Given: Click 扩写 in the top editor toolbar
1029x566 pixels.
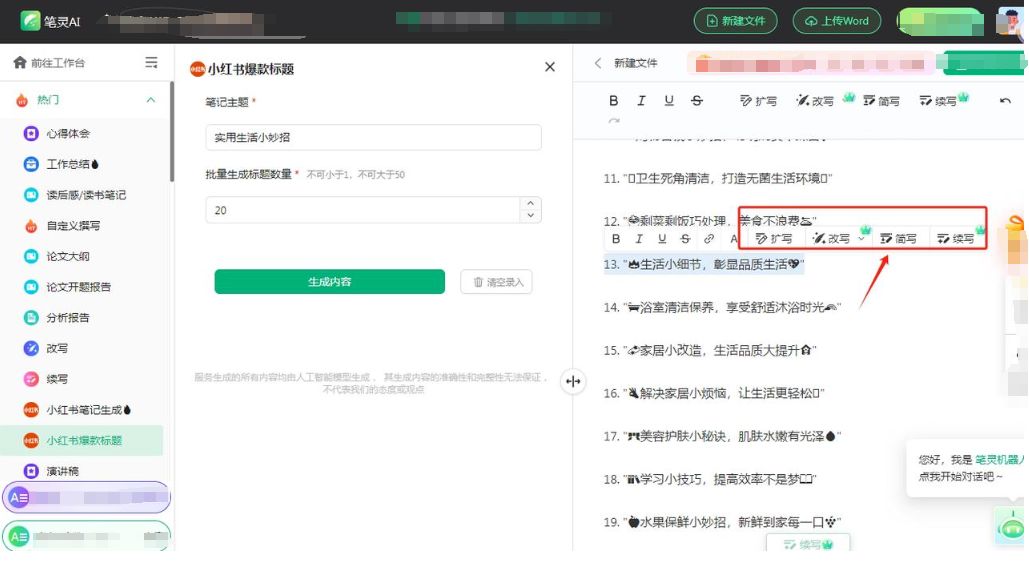Looking at the screenshot, I should click(758, 100).
